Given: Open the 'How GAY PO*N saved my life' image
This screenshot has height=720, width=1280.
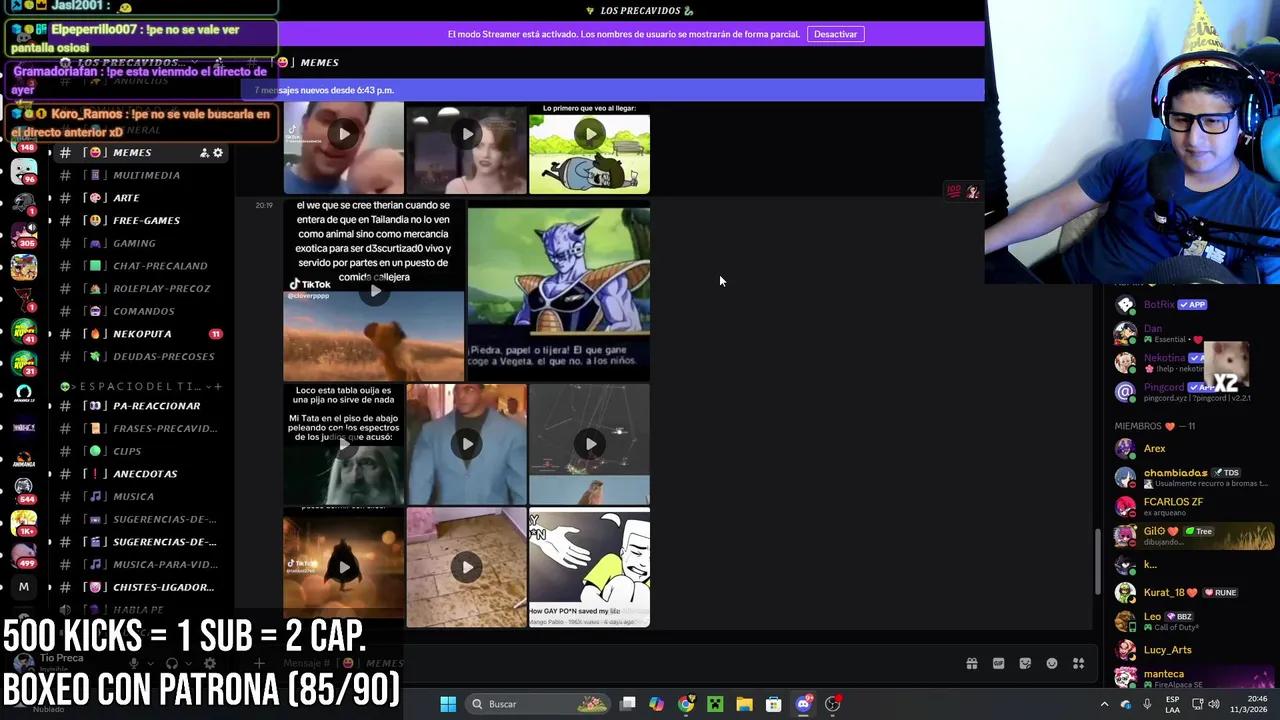Looking at the screenshot, I should coord(589,568).
